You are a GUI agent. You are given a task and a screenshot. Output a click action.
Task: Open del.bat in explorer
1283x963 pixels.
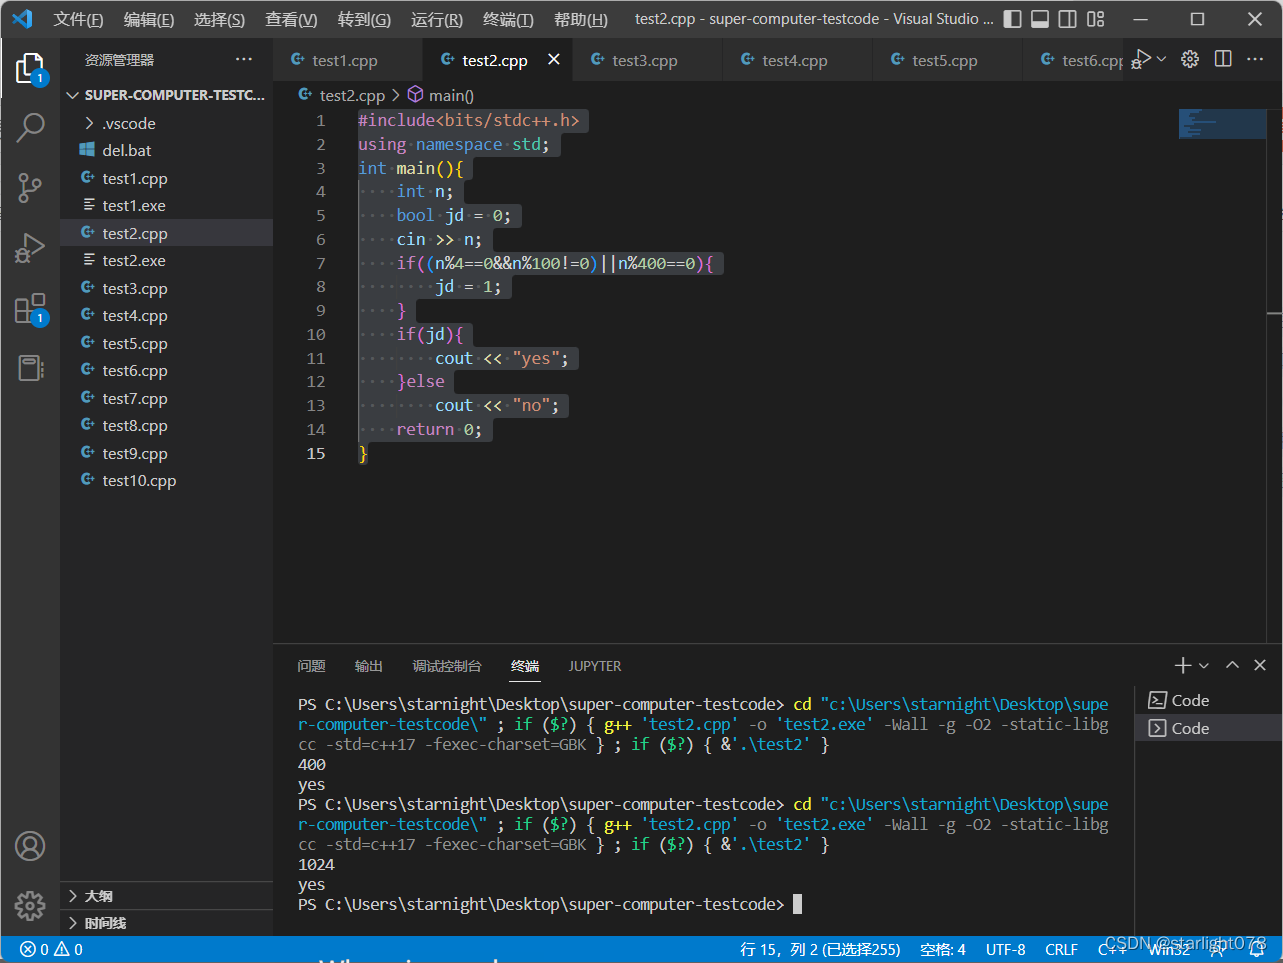(167, 150)
